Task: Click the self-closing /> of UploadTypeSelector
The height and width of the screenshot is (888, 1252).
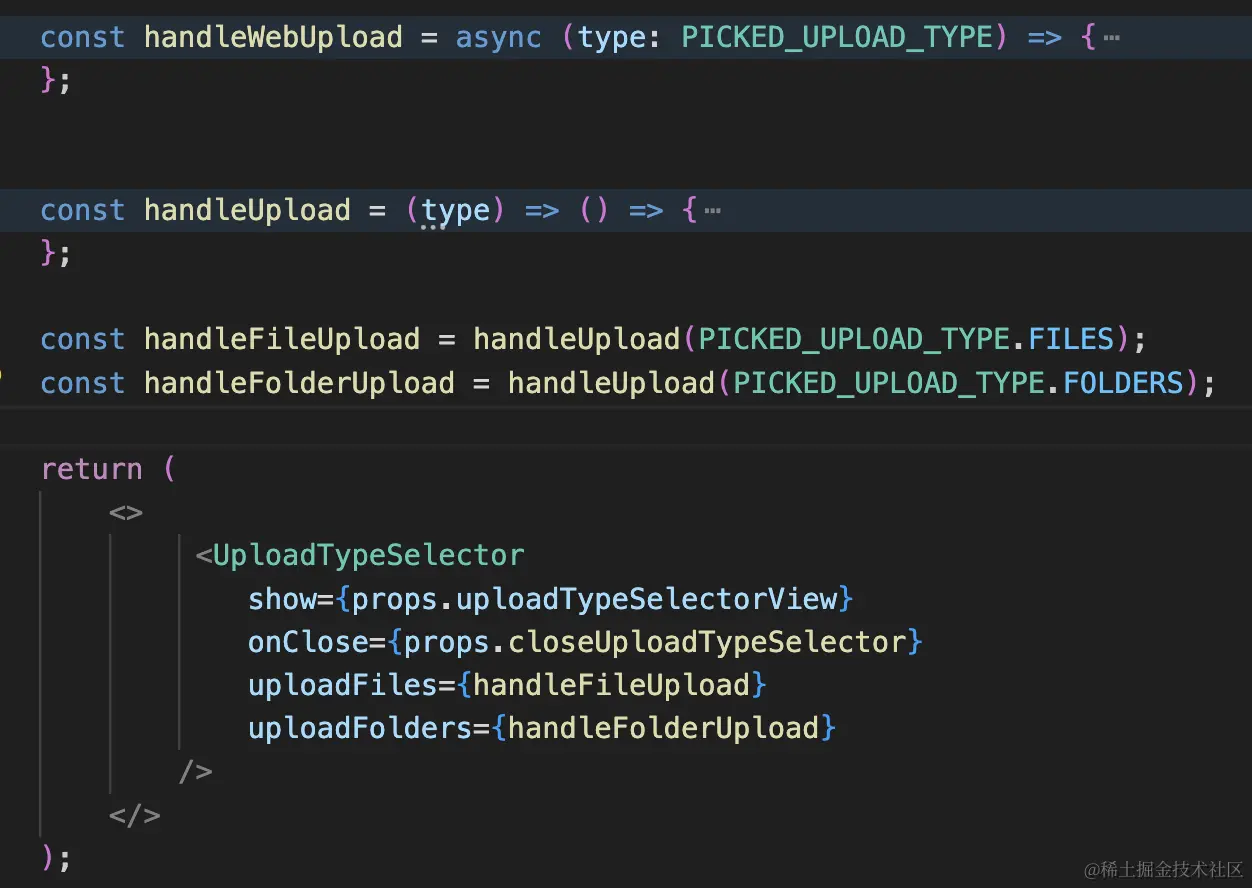Action: coord(195,771)
